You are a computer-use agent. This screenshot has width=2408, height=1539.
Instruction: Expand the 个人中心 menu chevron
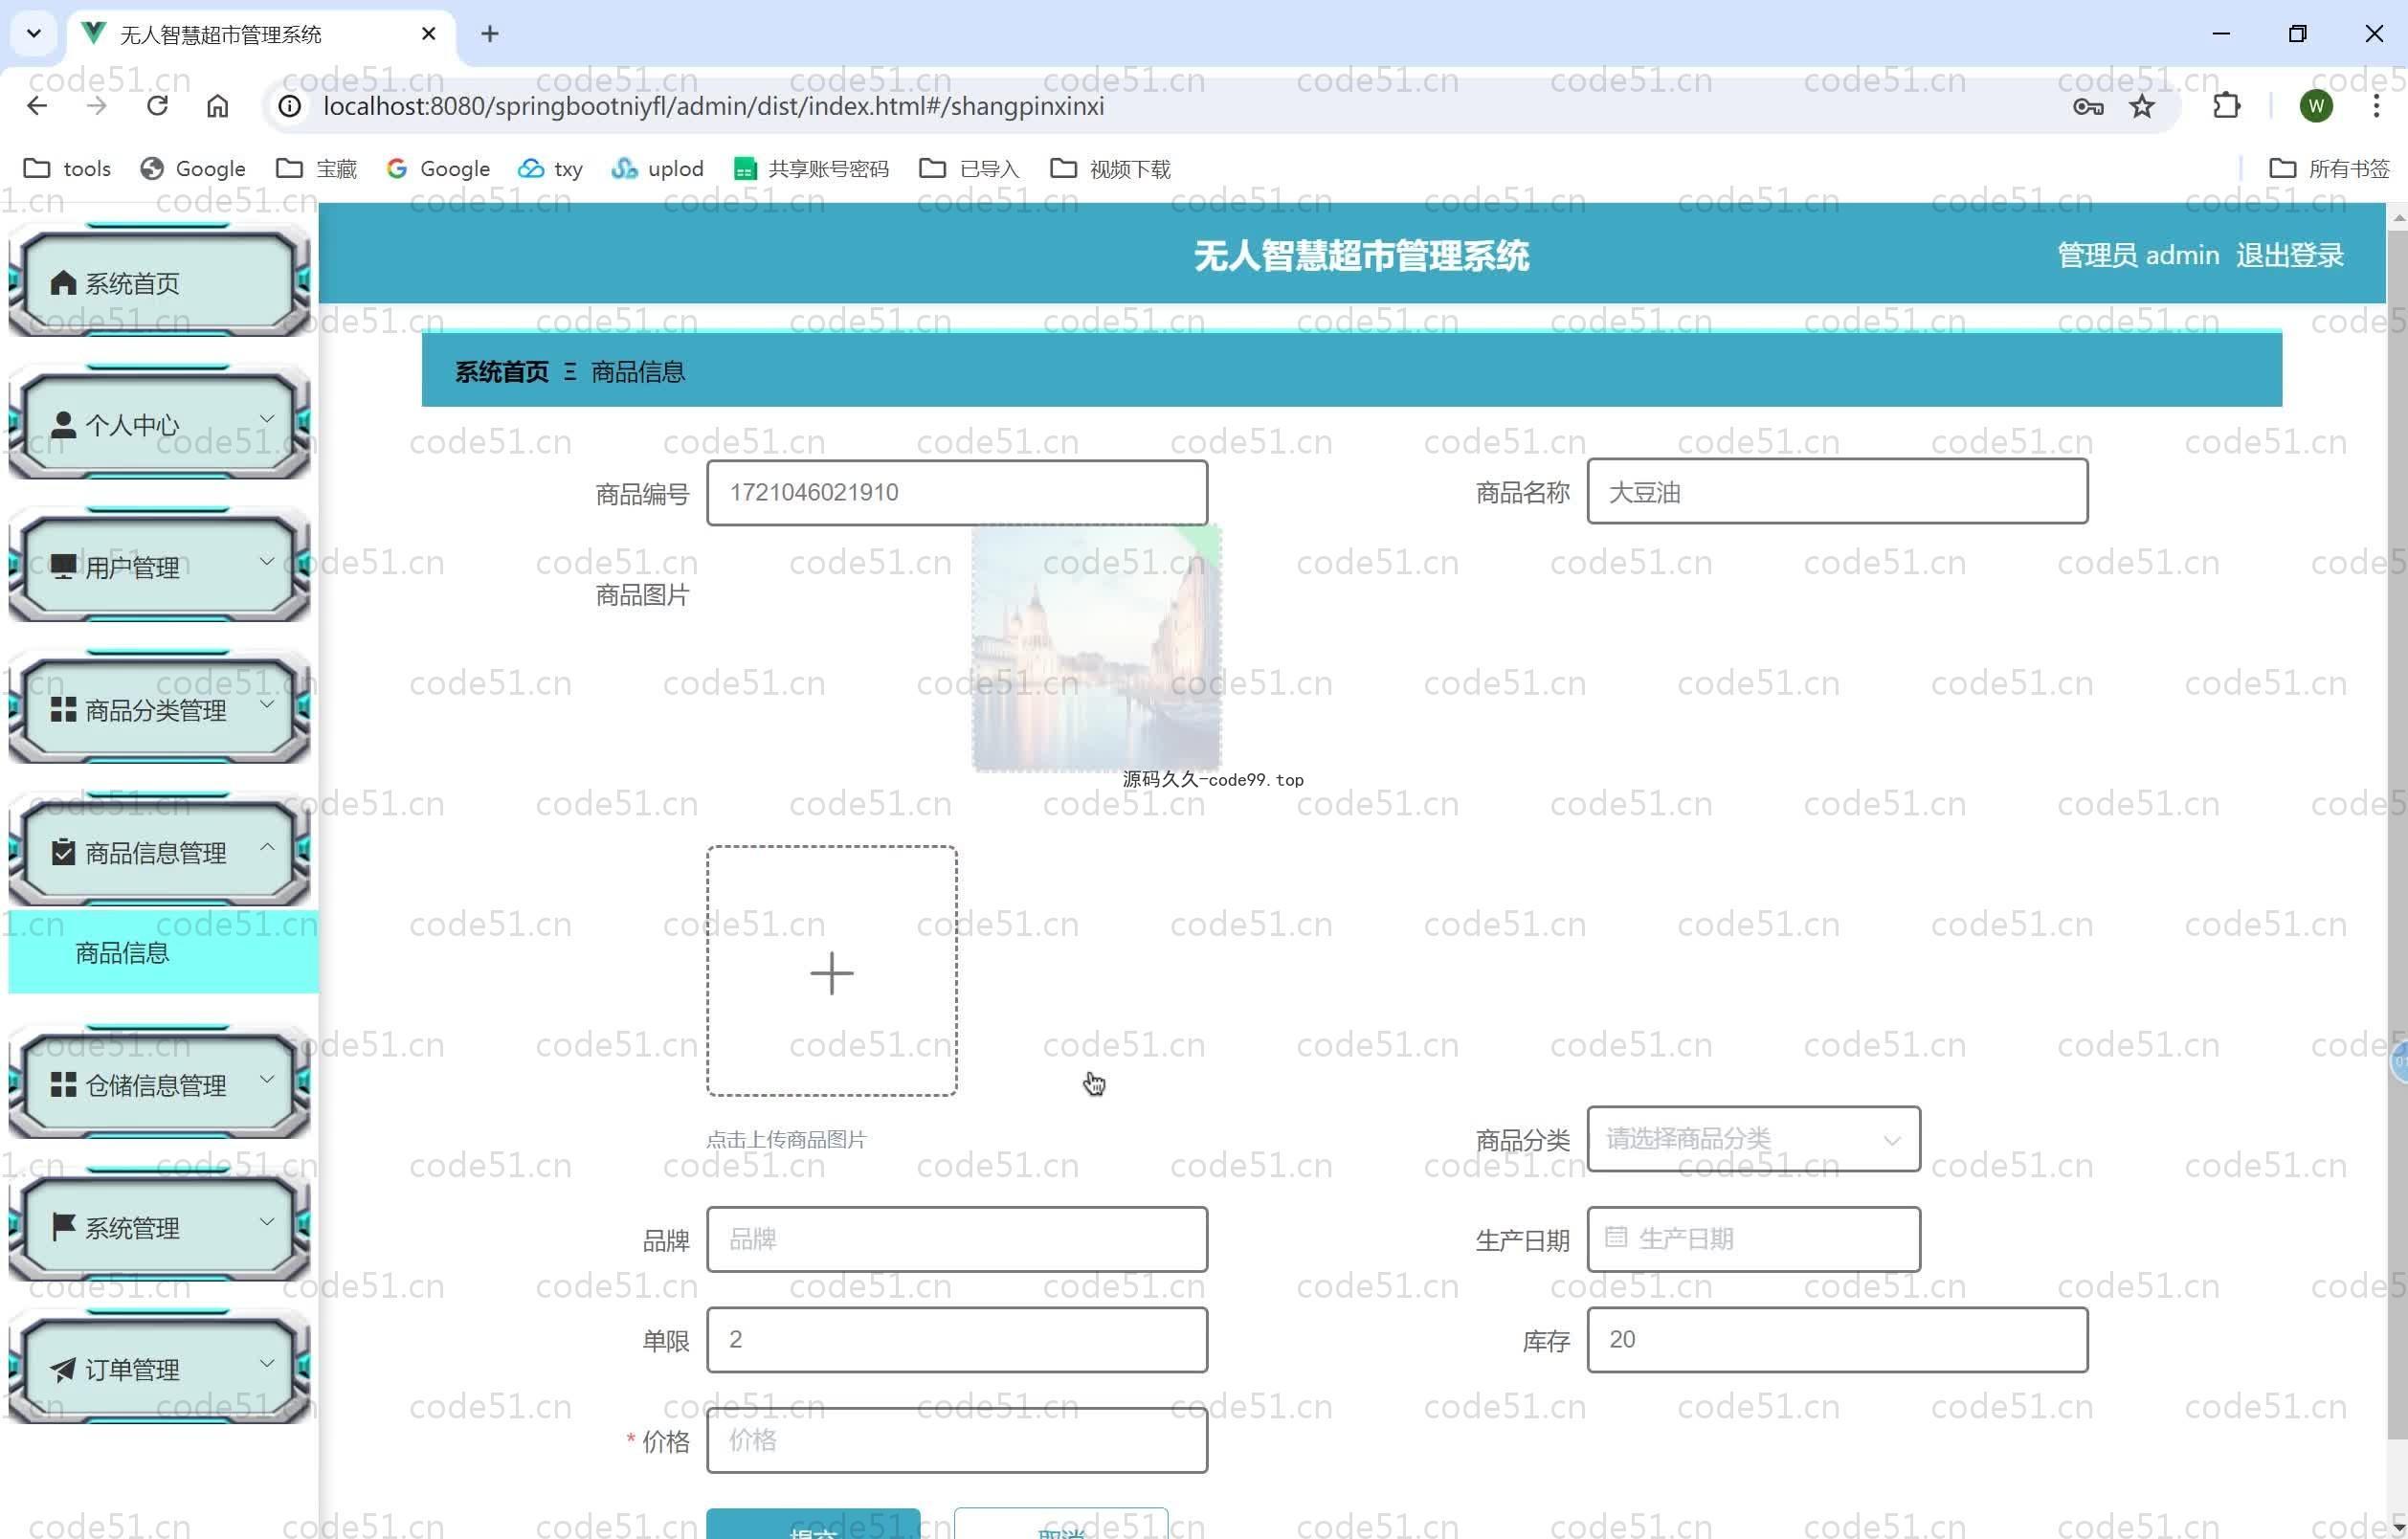pyautogui.click(x=267, y=419)
